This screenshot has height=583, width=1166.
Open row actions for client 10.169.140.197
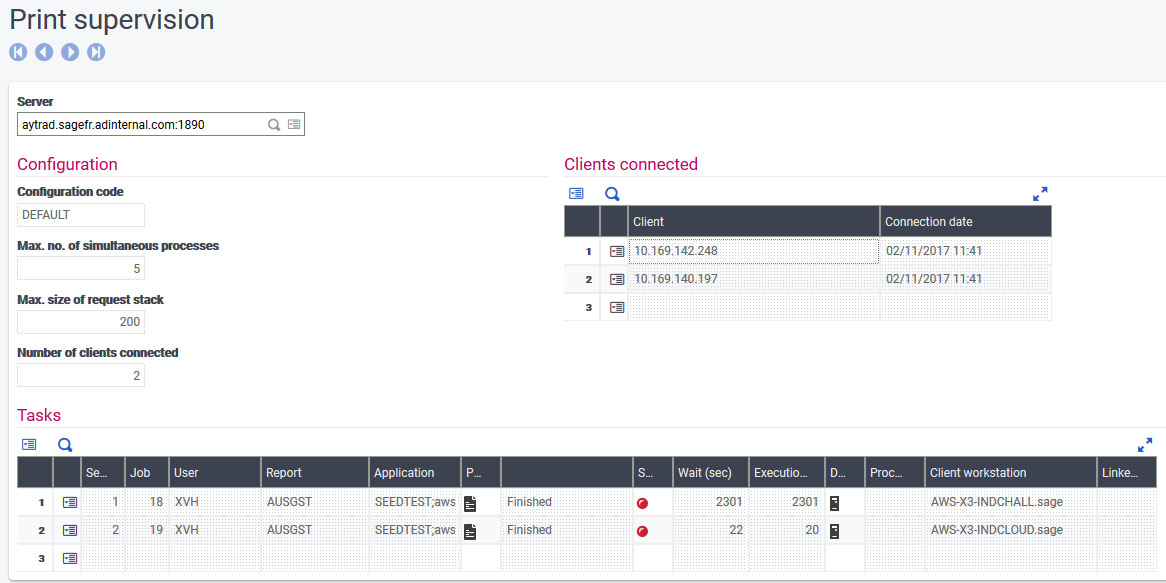617,279
